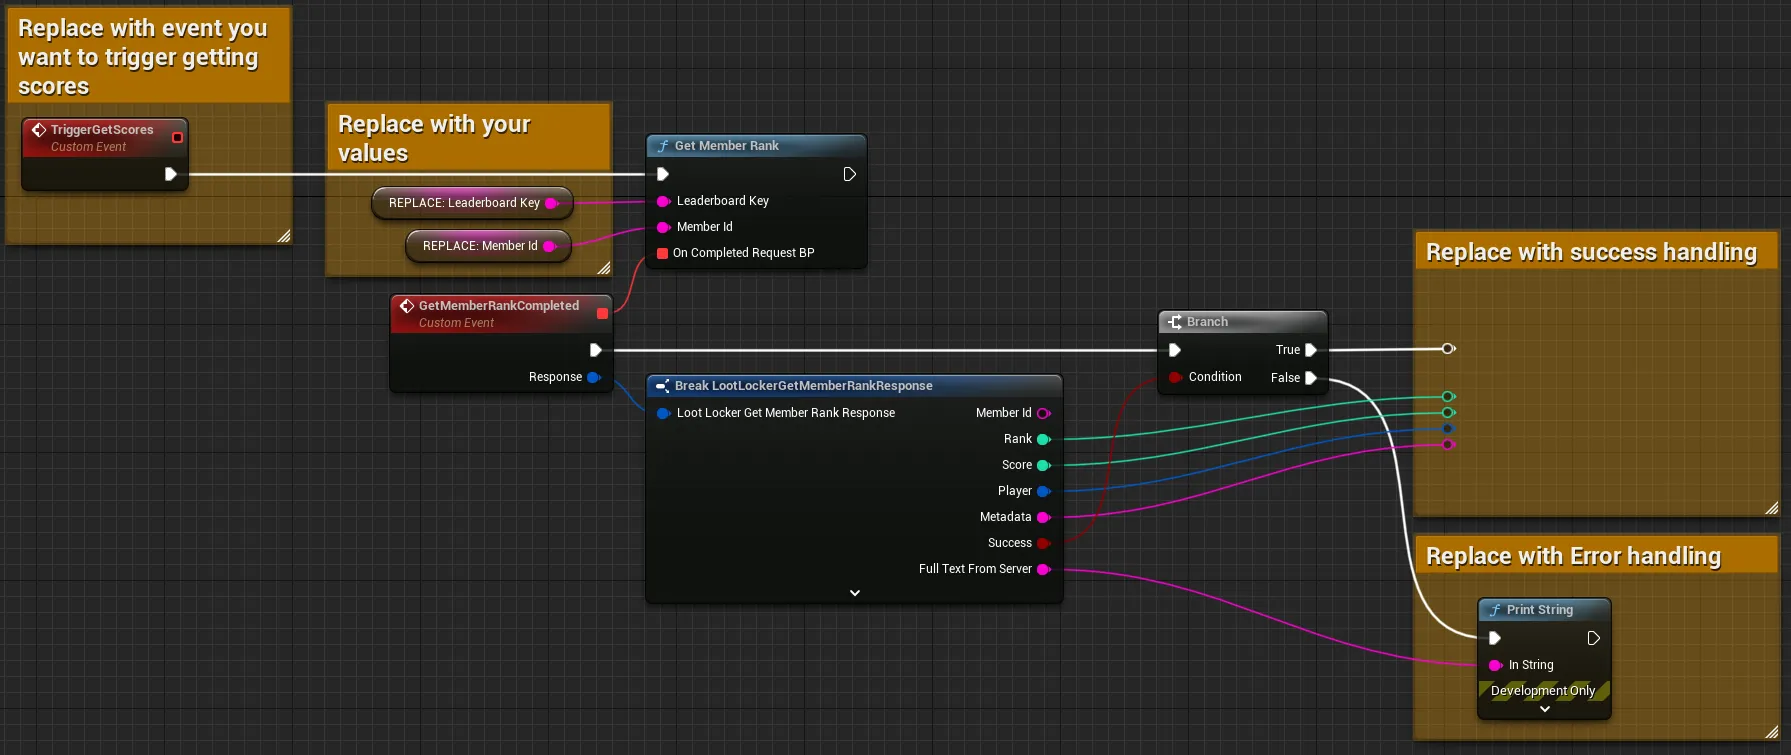1791x755 pixels.
Task: Click the In String input pin
Action: pos(1495,665)
